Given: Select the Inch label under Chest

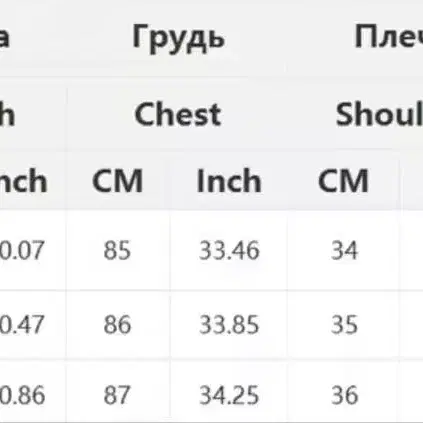Looking at the screenshot, I should tap(229, 181).
